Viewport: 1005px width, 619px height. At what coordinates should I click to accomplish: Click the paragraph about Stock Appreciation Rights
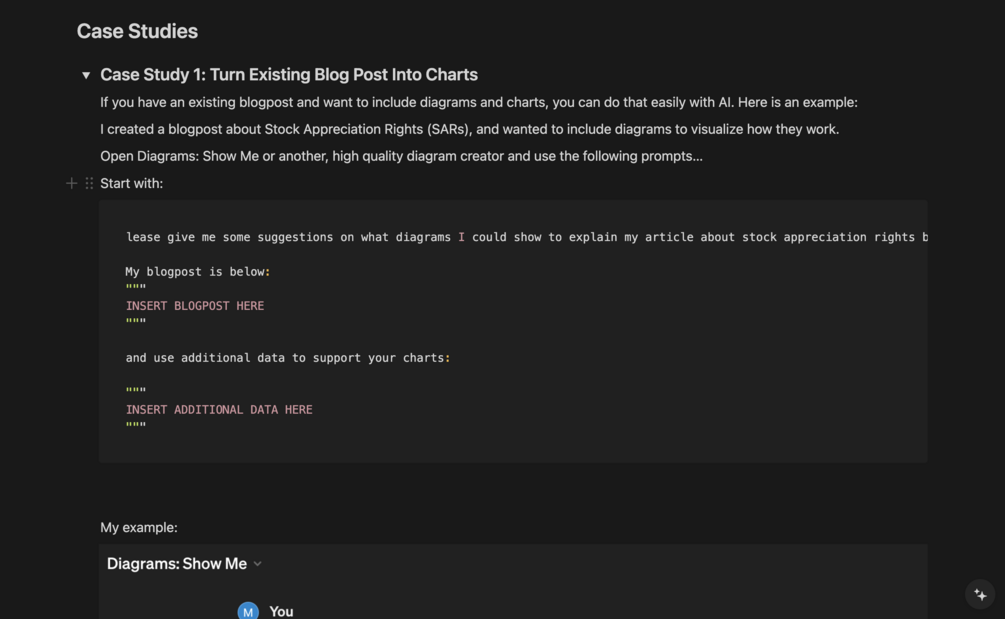pyautogui.click(x=469, y=129)
